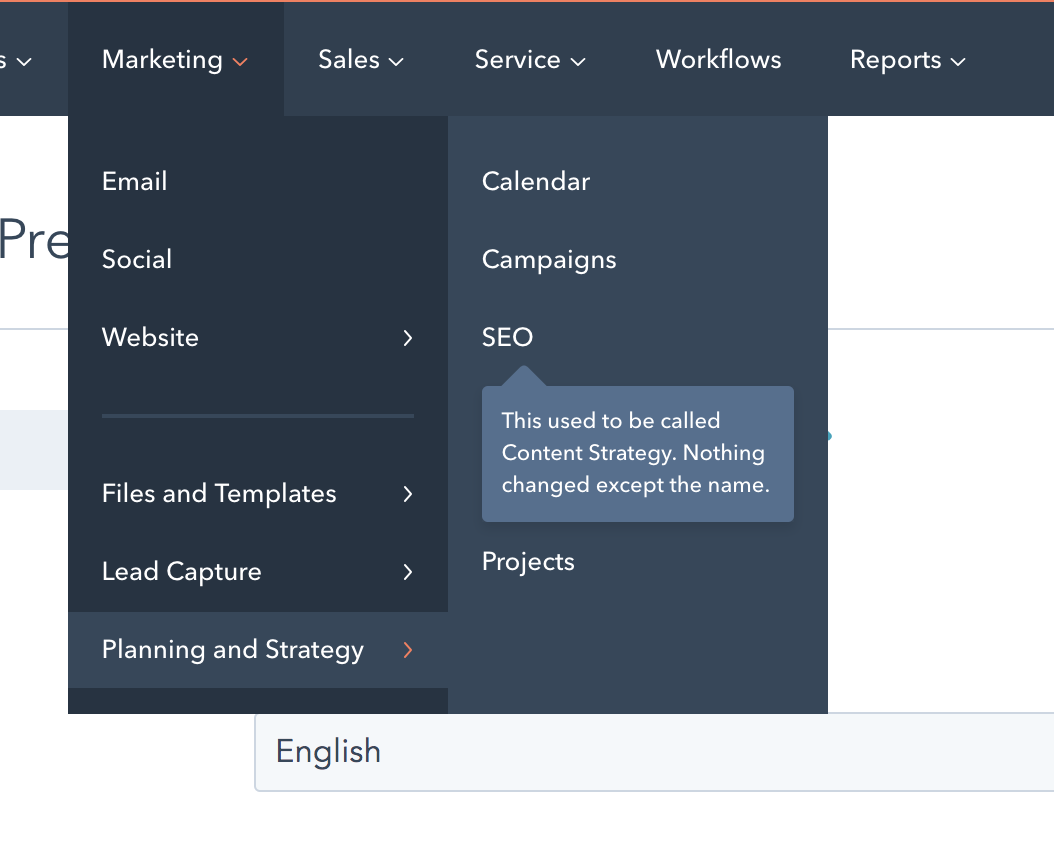
Task: Expand the Service dropdown menu
Action: click(529, 60)
